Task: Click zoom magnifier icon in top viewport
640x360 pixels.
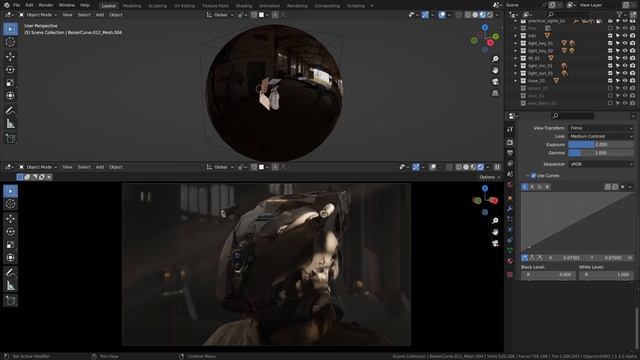Action: (495, 59)
